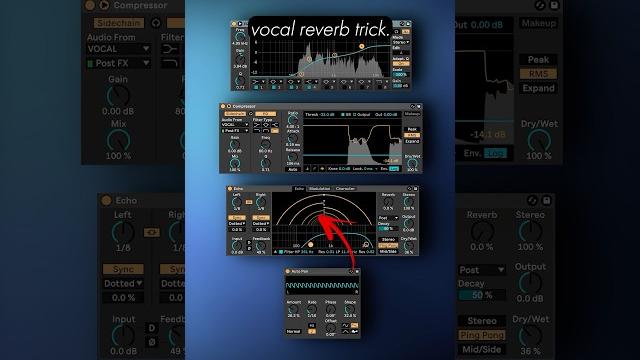Click Stereo mode button in enlarged right Echo
Image resolution: width=640 pixels, height=360 pixels.
(482, 321)
